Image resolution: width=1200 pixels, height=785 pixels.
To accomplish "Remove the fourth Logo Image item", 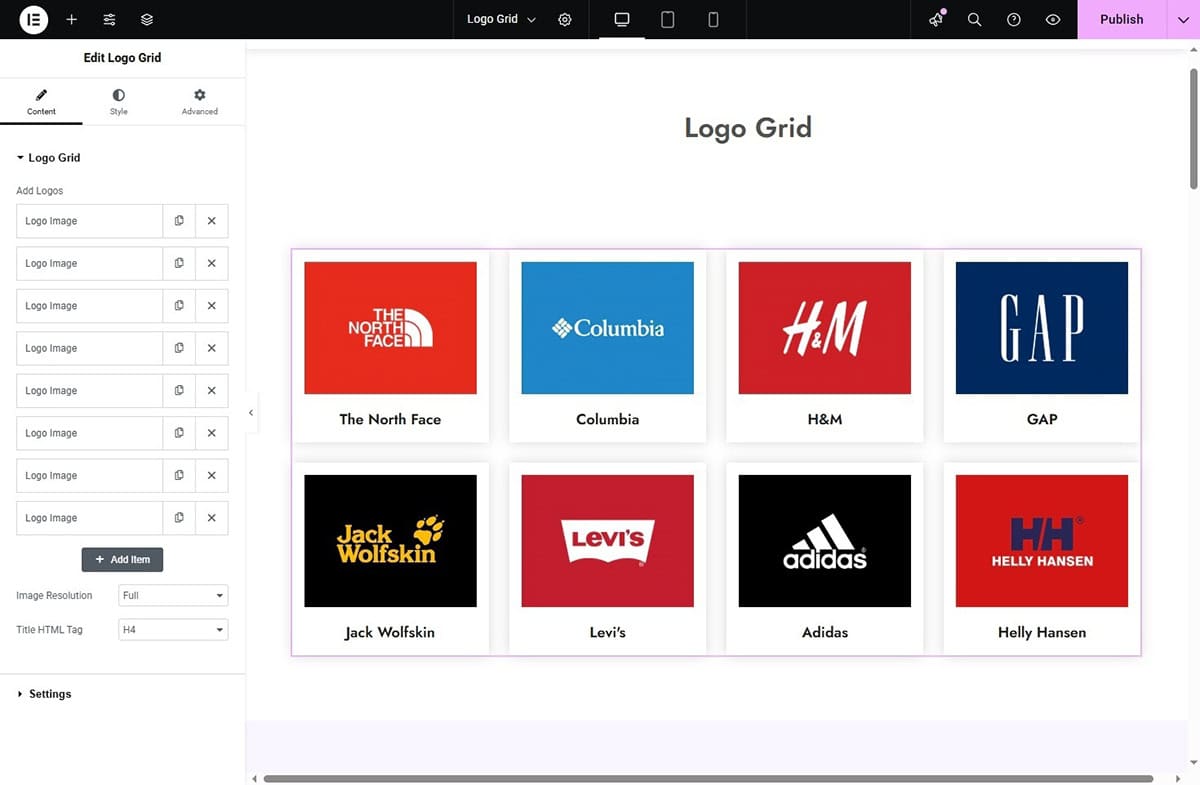I will pyautogui.click(x=212, y=348).
